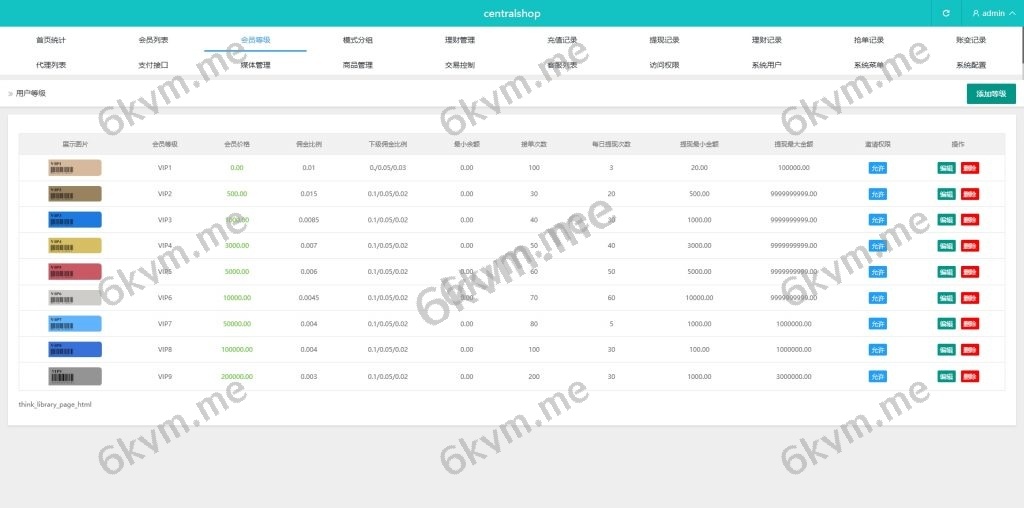1024x508 pixels.
Task: Delete the VIP7 level
Action: point(970,324)
